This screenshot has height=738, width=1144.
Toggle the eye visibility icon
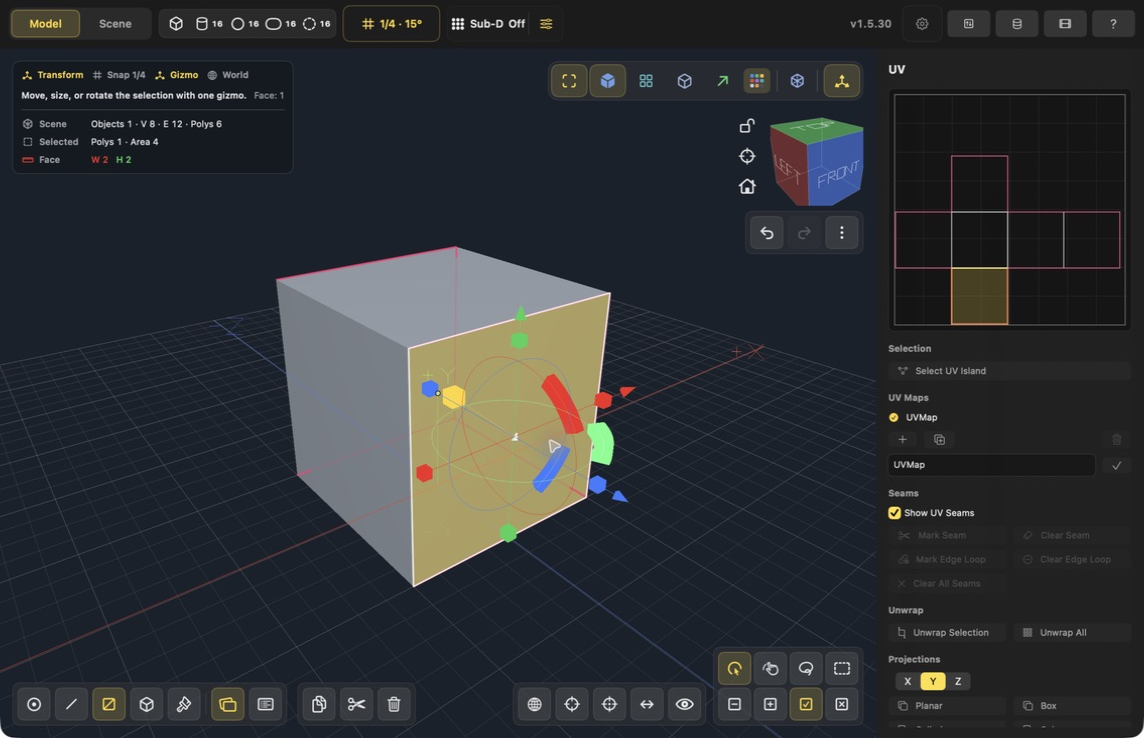pos(684,704)
